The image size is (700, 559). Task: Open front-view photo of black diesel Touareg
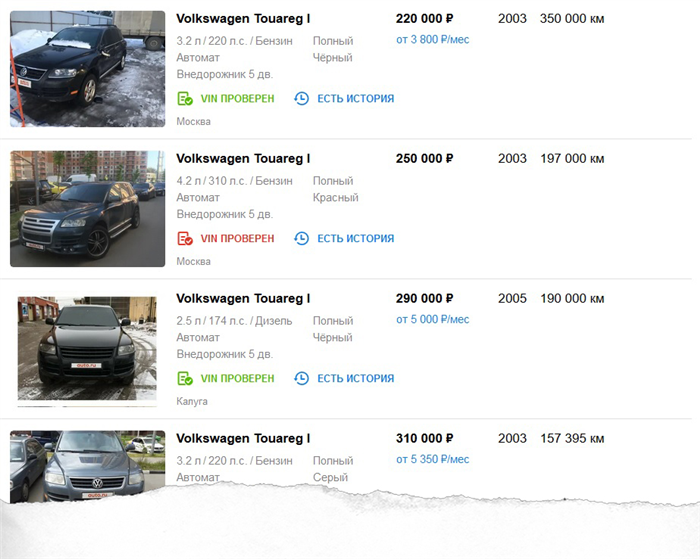click(88, 348)
